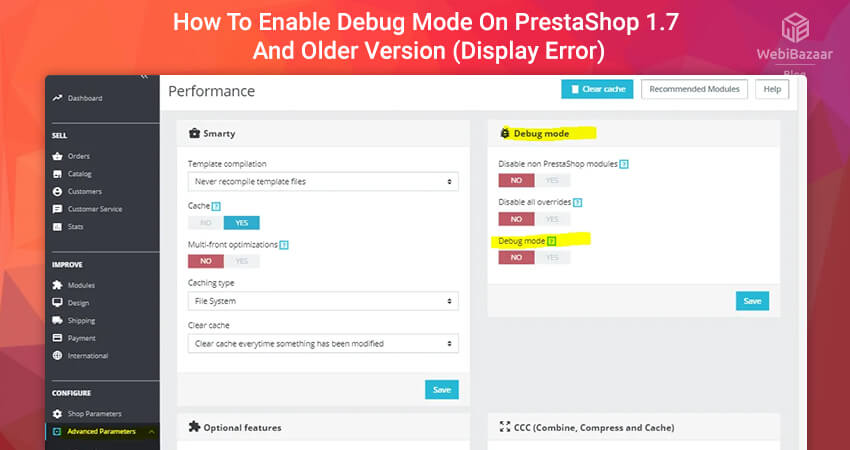Viewport: 850px width, 450px height.
Task: Save the Debug mode panel settings
Action: click(752, 300)
